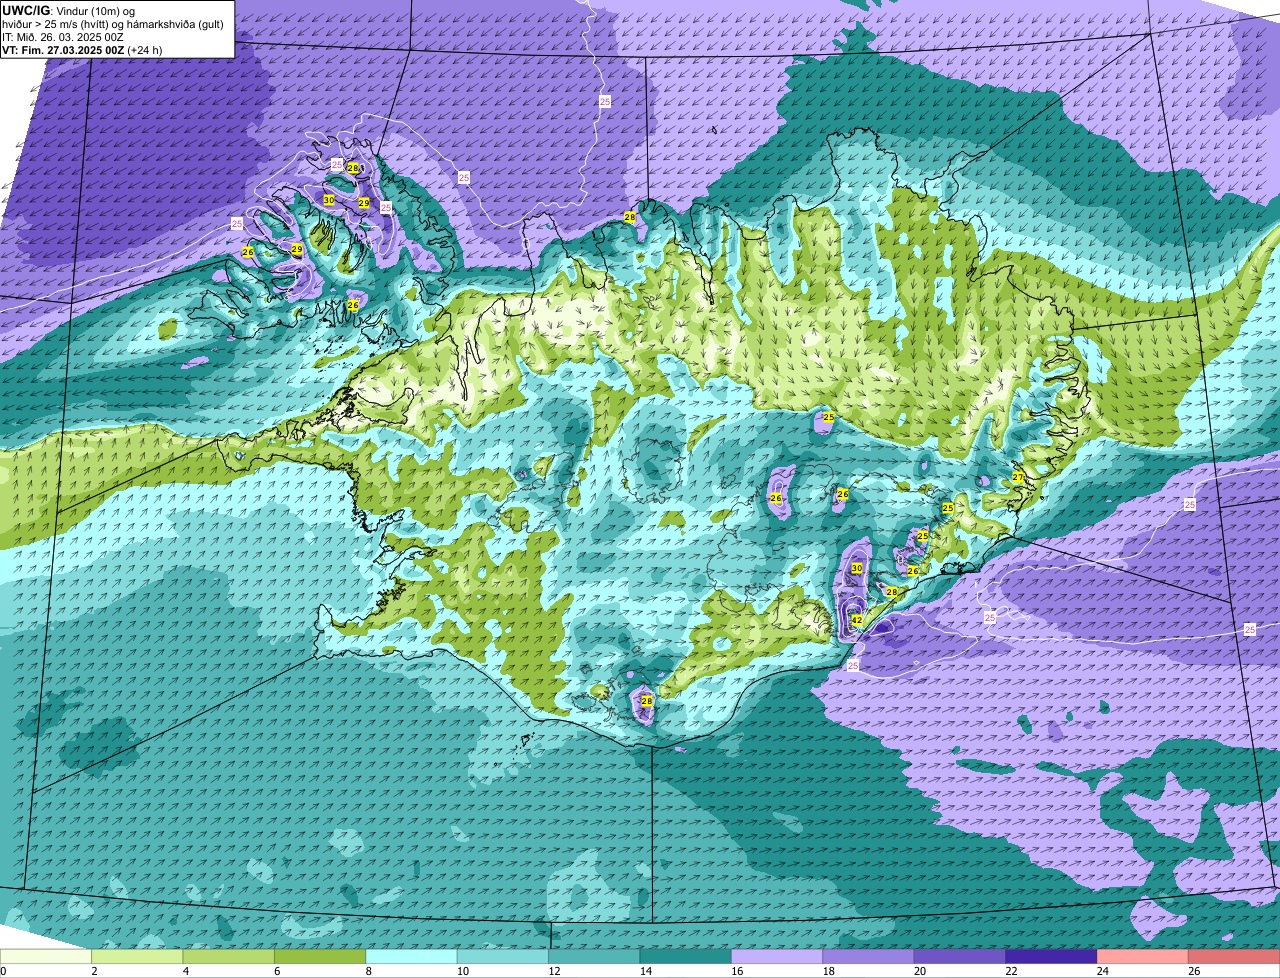1280x978 pixels.
Task: Choose the 14–16 m/s dark teal legend swatch
Action: click(686, 956)
